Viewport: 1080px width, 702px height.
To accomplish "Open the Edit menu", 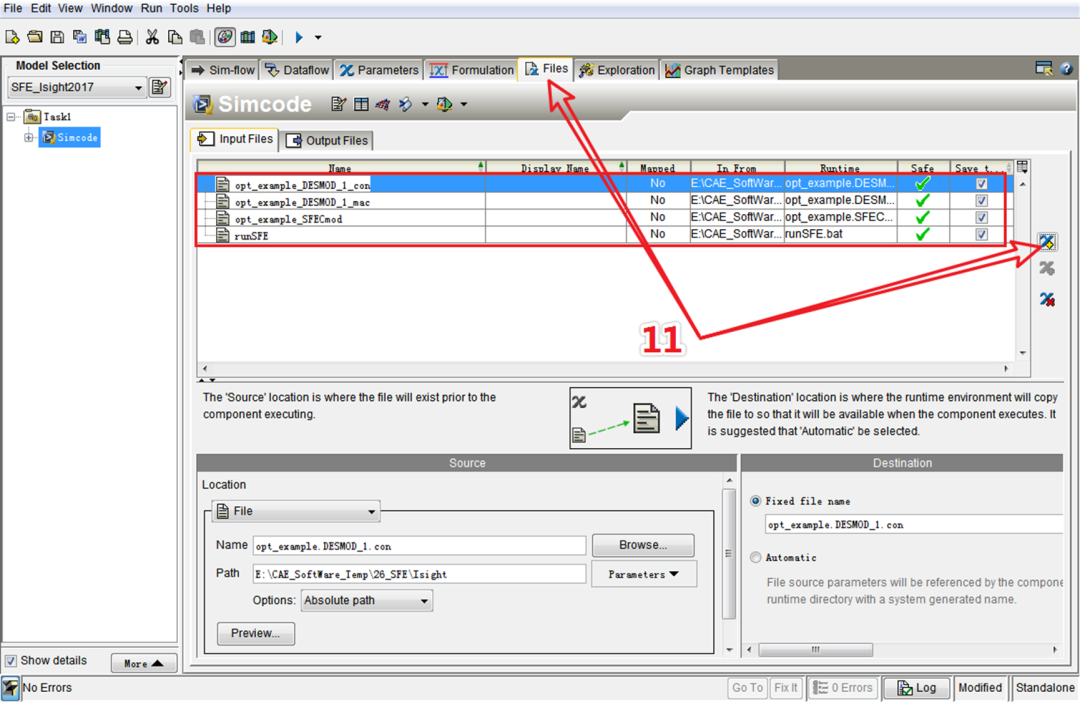I will (41, 8).
